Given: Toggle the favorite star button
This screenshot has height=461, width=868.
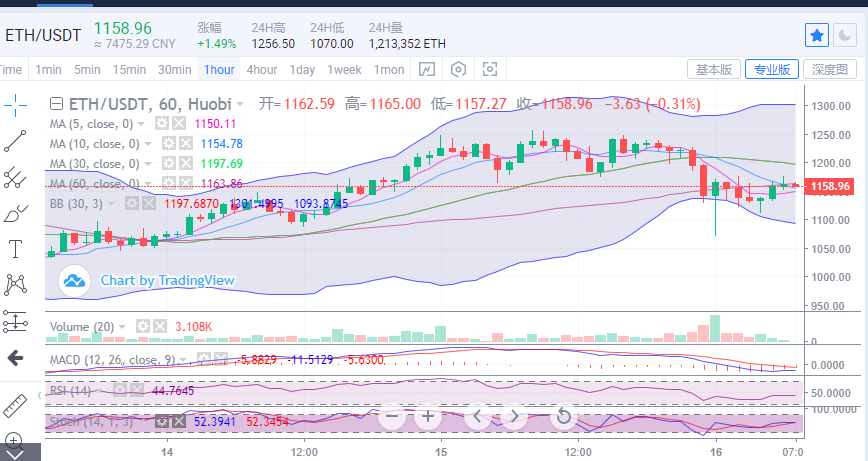Looking at the screenshot, I should pos(817,36).
